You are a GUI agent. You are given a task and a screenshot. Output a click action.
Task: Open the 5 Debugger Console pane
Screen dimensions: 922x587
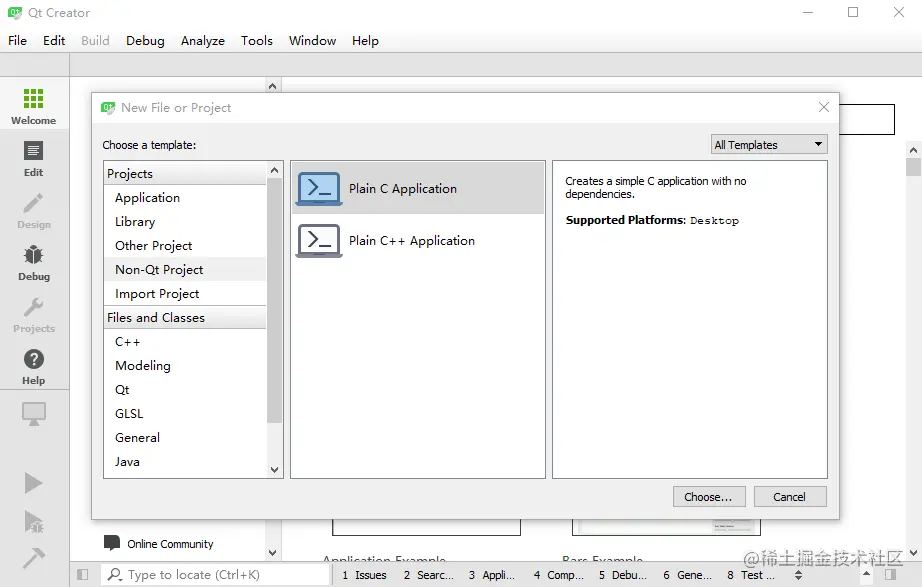click(x=622, y=575)
